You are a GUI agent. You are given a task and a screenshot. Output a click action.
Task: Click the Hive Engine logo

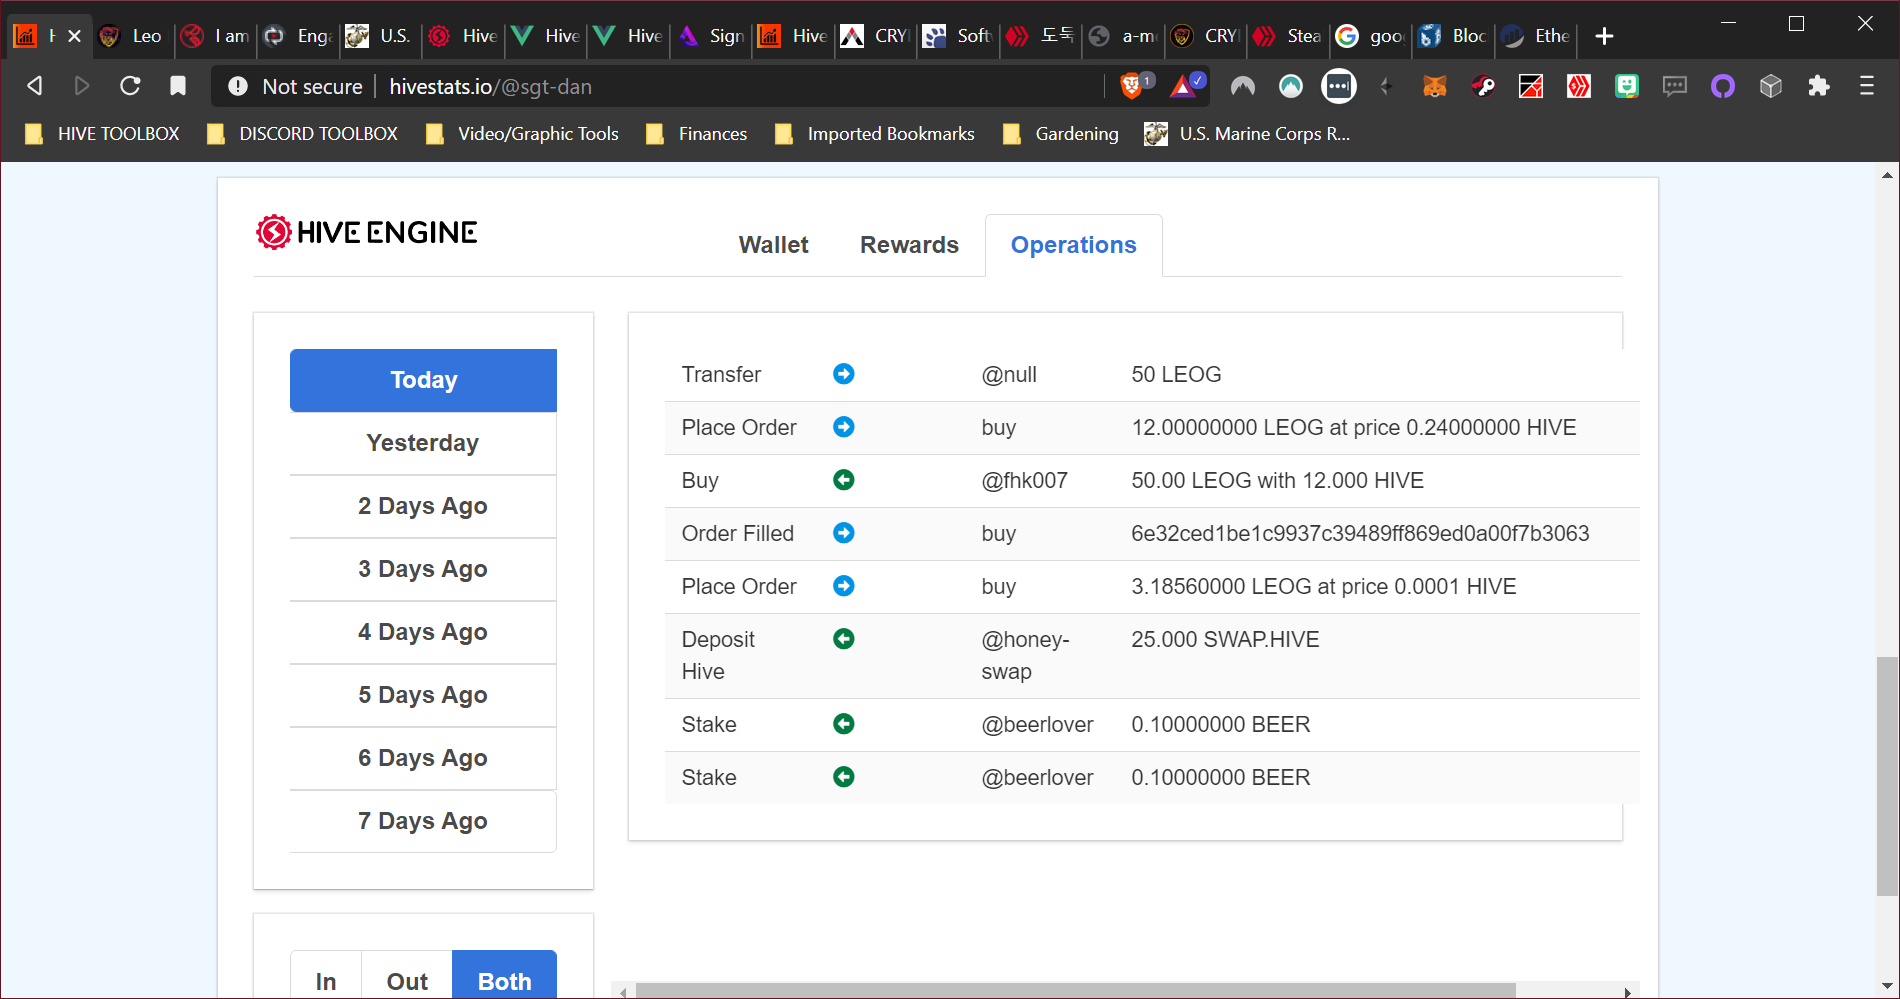(367, 232)
